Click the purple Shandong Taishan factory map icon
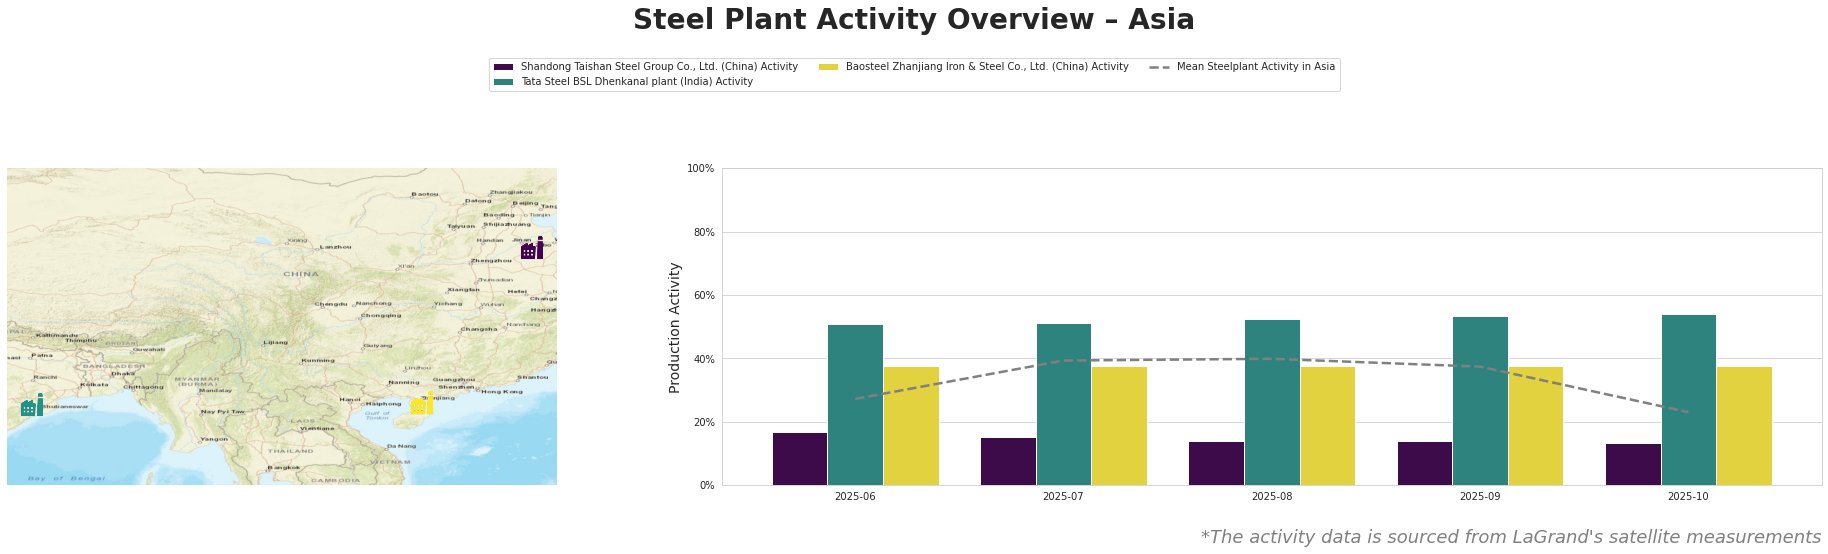 532,248
